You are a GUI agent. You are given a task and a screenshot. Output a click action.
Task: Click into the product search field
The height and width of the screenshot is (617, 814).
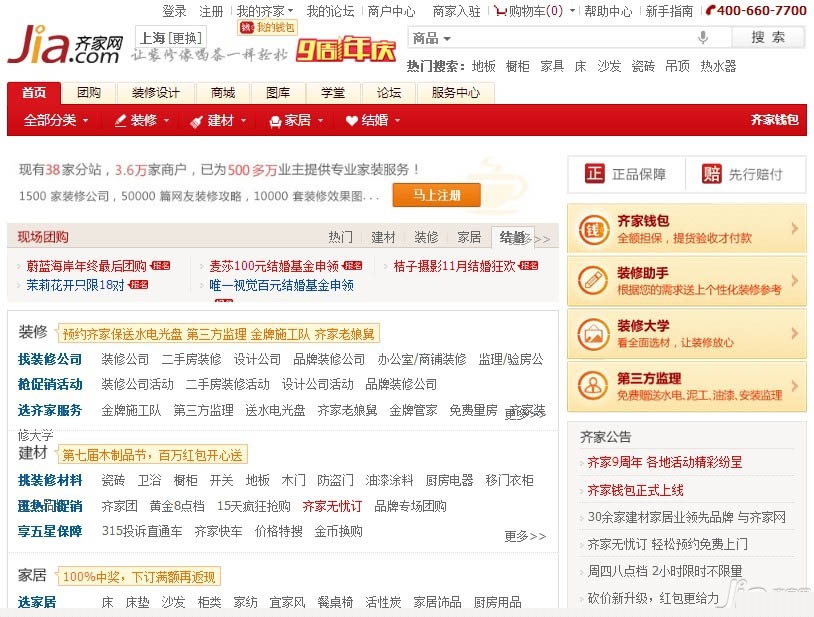point(571,38)
